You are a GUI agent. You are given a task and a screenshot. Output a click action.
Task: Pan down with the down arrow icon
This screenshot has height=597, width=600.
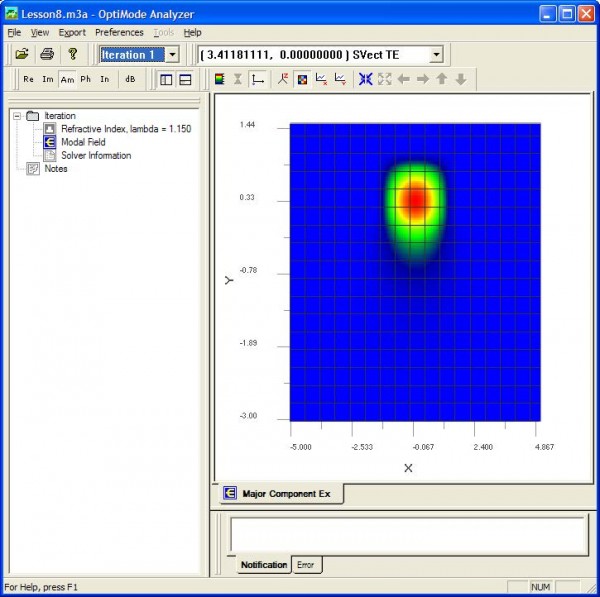pyautogui.click(x=461, y=79)
